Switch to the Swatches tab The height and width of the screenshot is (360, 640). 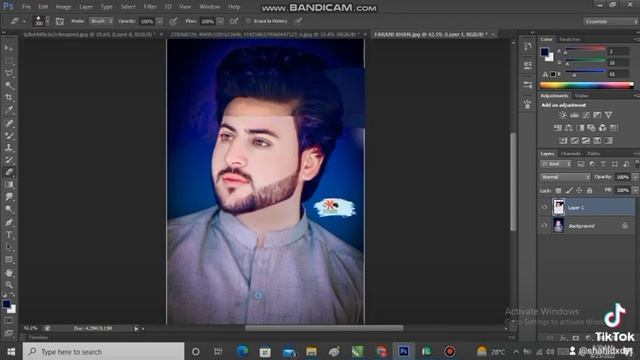[x=569, y=39]
